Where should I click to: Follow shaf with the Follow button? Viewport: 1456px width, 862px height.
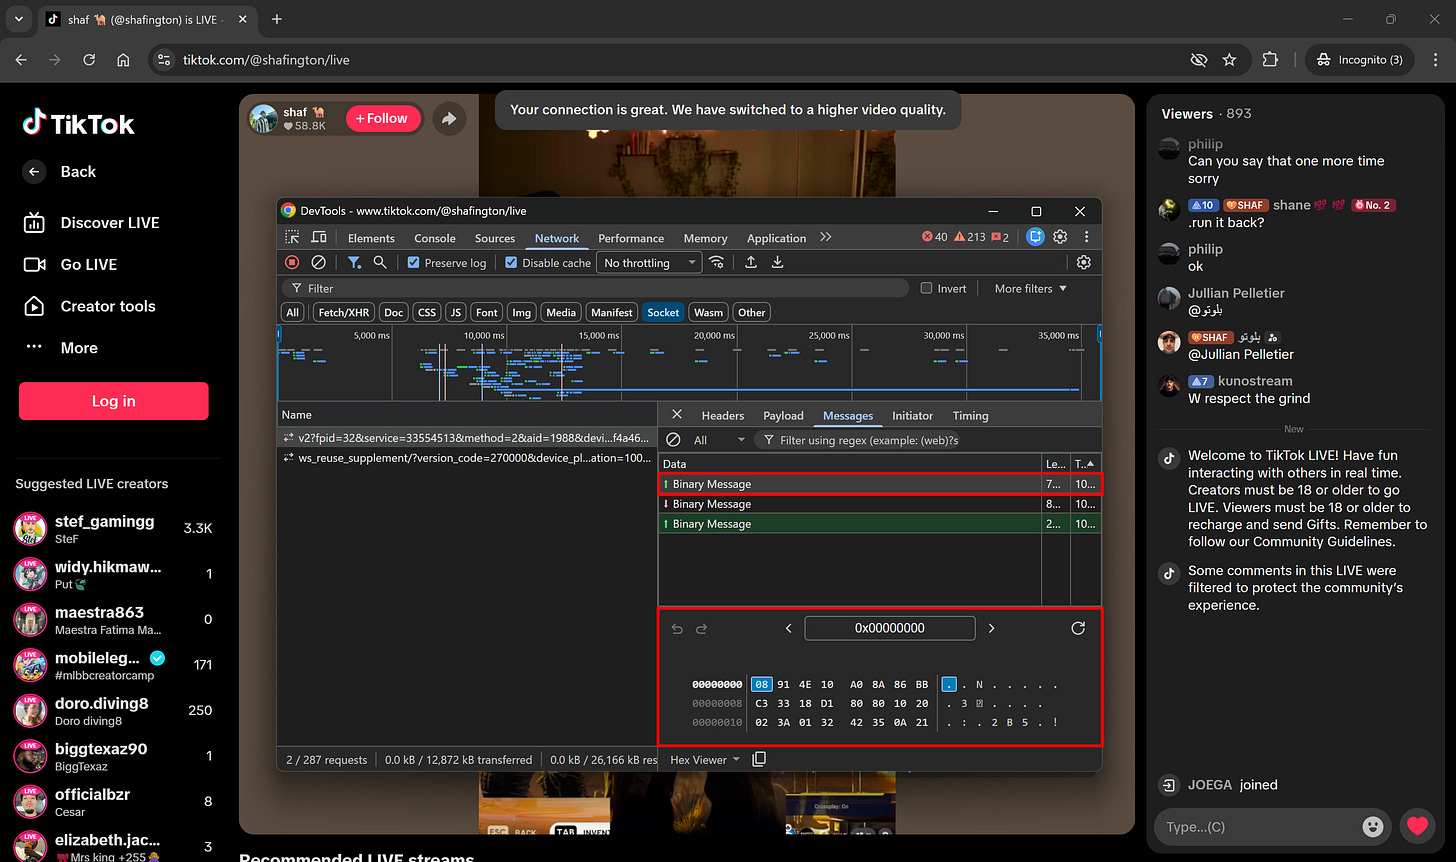point(382,118)
